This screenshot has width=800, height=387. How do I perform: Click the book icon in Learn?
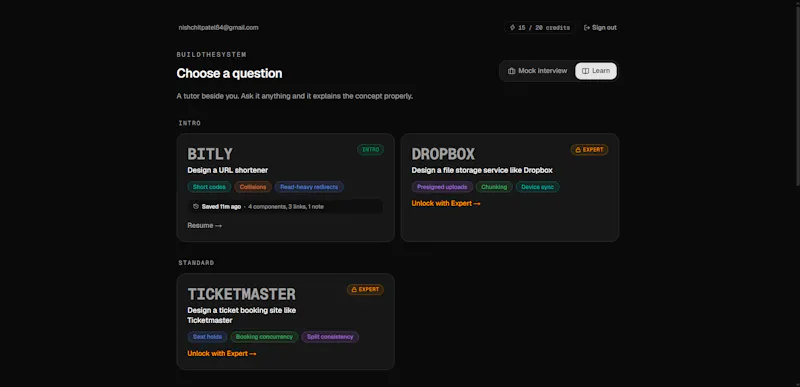click(585, 71)
